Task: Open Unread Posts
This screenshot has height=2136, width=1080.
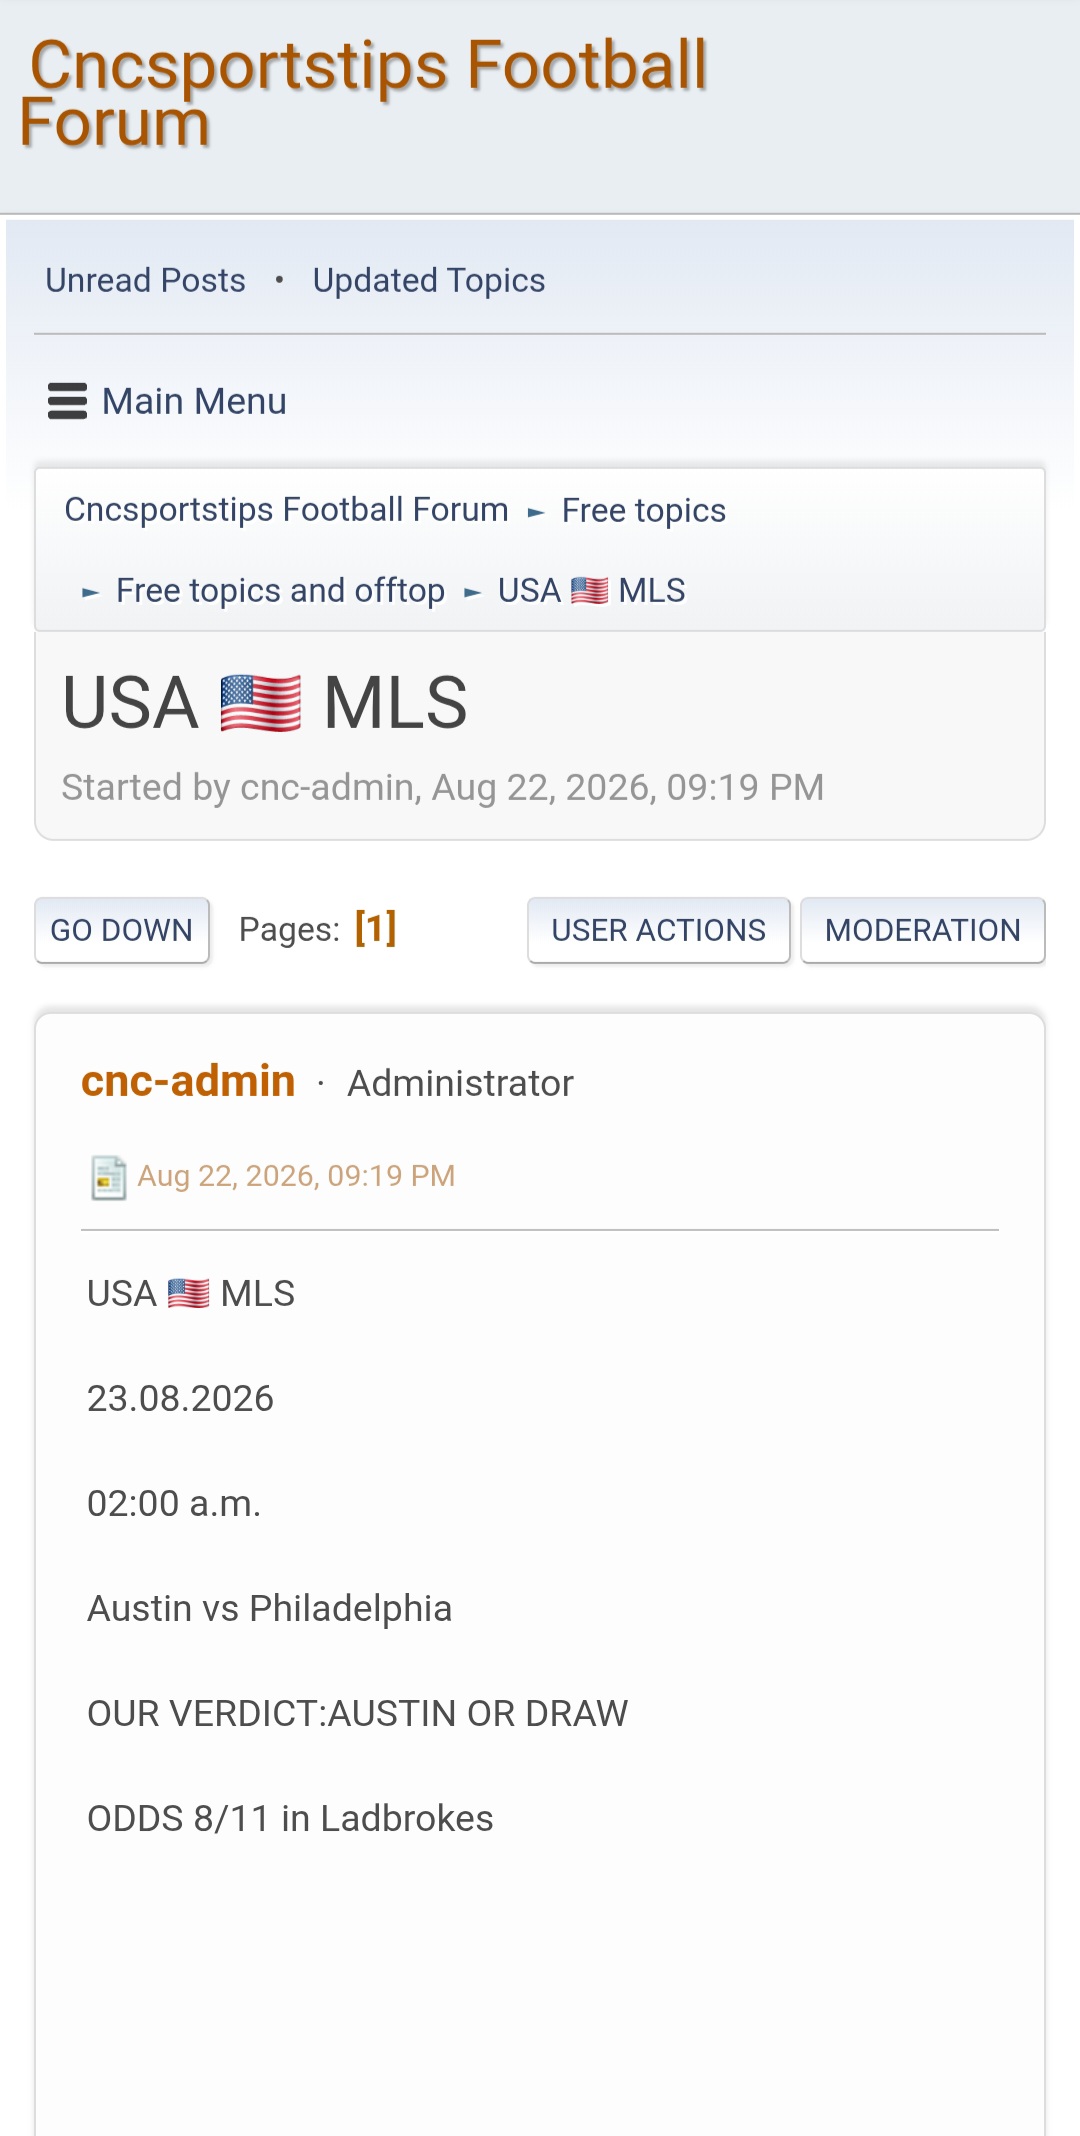Action: 145,281
